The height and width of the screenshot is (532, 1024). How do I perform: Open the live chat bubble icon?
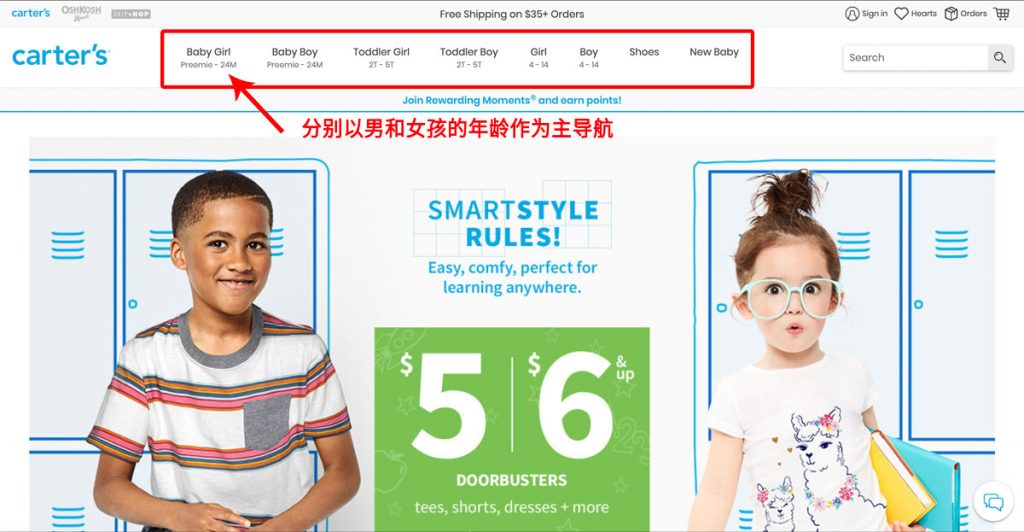coord(993,502)
